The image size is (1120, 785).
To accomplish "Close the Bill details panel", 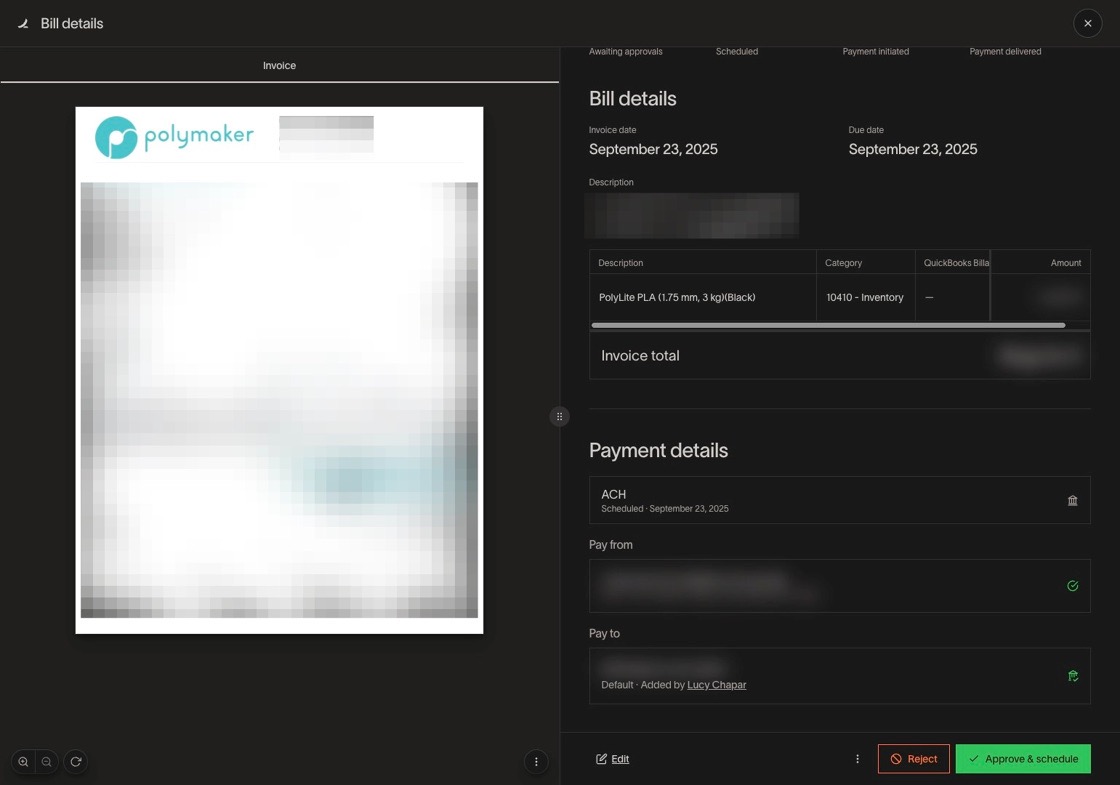I will tap(1087, 23).
